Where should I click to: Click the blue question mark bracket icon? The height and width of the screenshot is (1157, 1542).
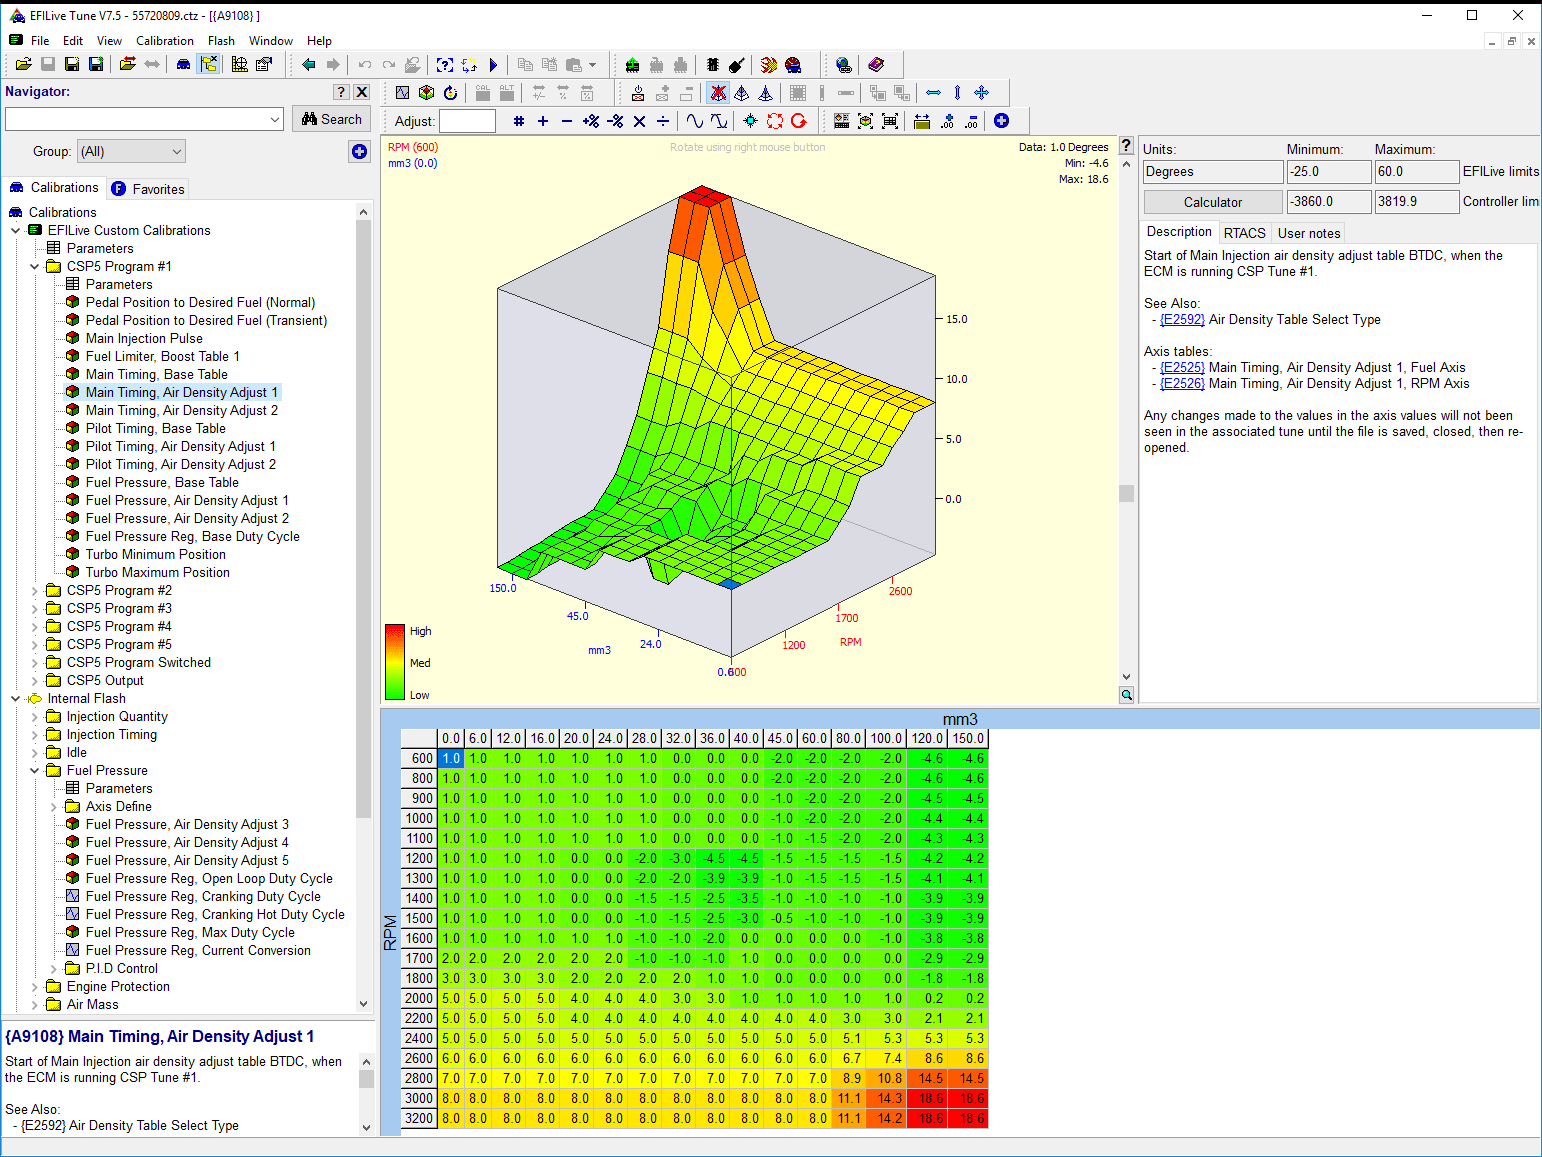[x=445, y=65]
